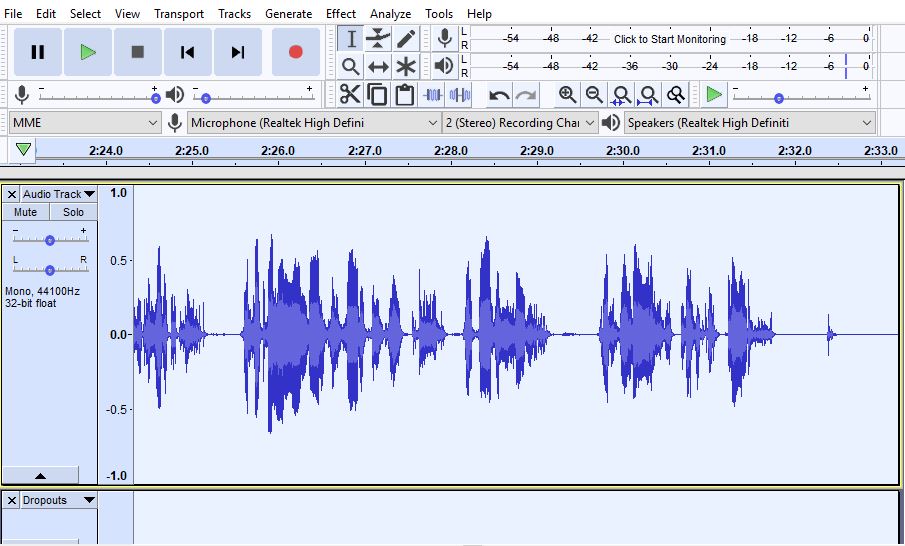The height and width of the screenshot is (546, 905).
Task: Click the green timeline pin triangle
Action: click(23, 150)
